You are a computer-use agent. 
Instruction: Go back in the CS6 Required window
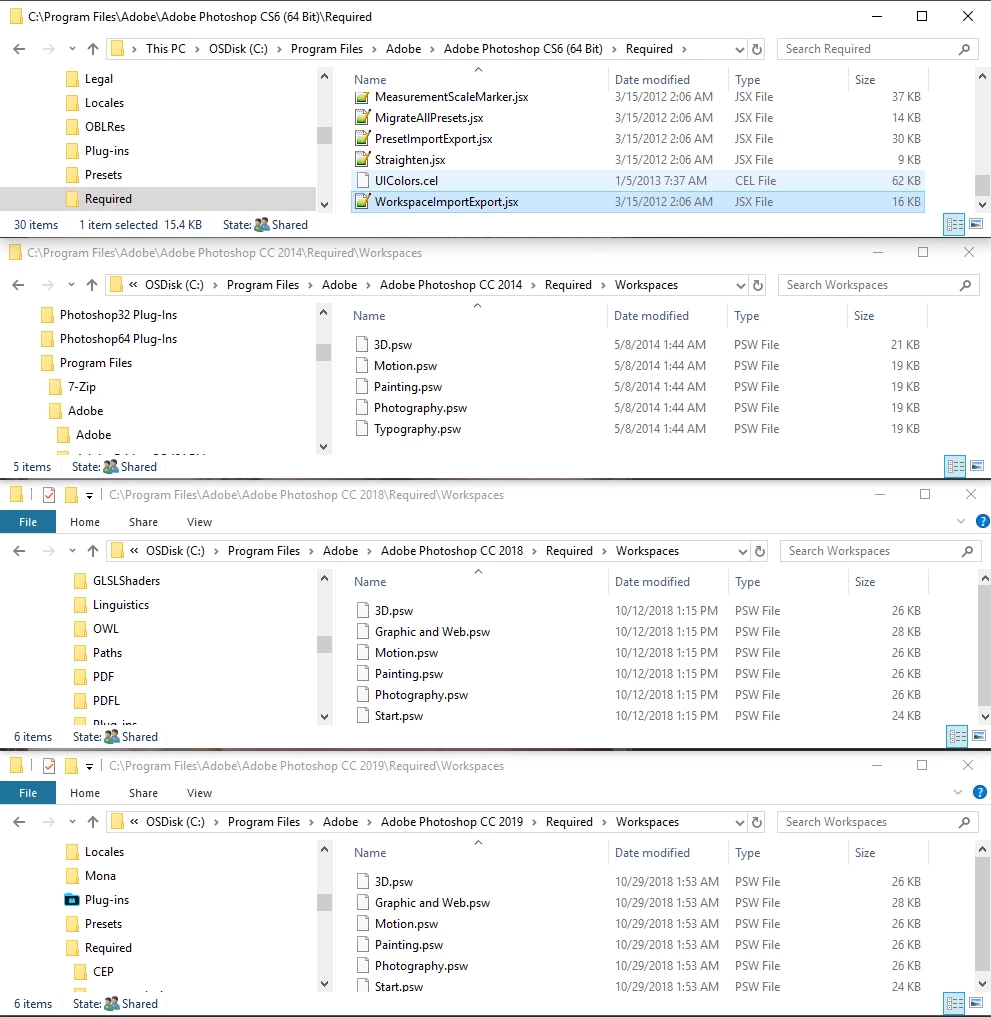[19, 49]
